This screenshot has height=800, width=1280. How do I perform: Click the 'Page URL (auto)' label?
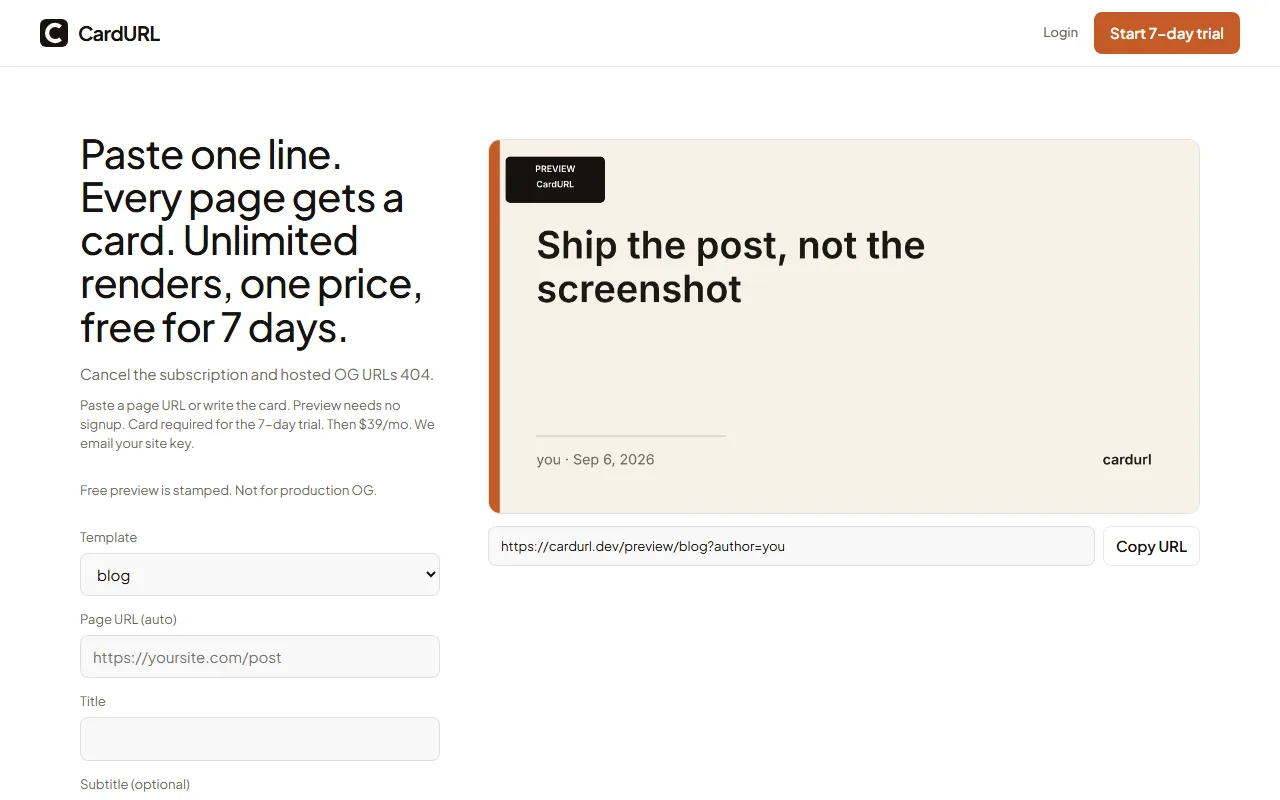coord(128,619)
